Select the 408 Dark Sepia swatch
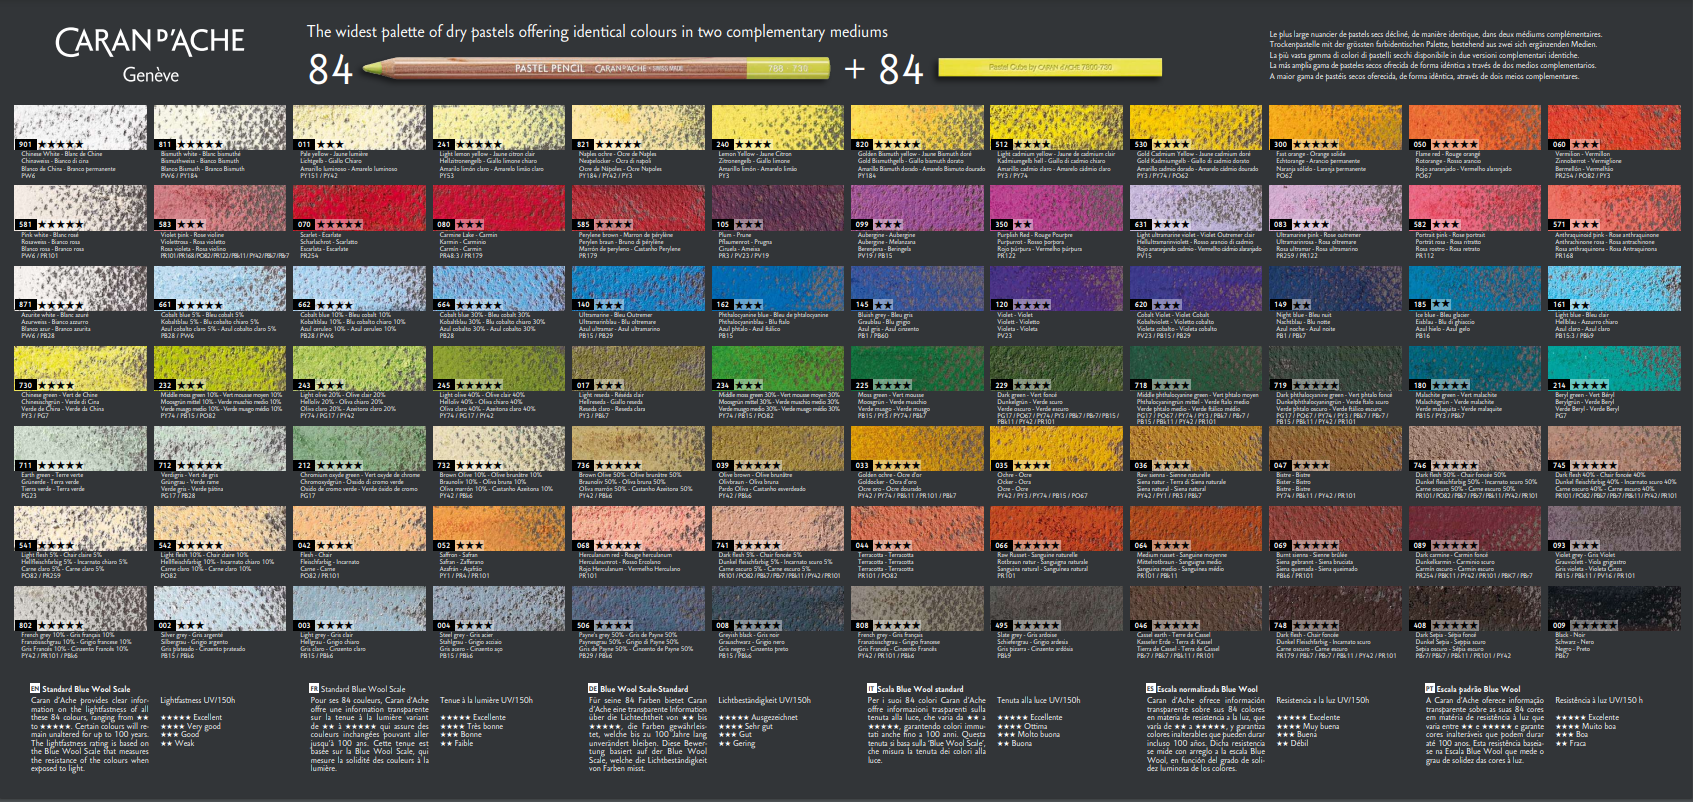This screenshot has width=1693, height=802. tap(1474, 608)
